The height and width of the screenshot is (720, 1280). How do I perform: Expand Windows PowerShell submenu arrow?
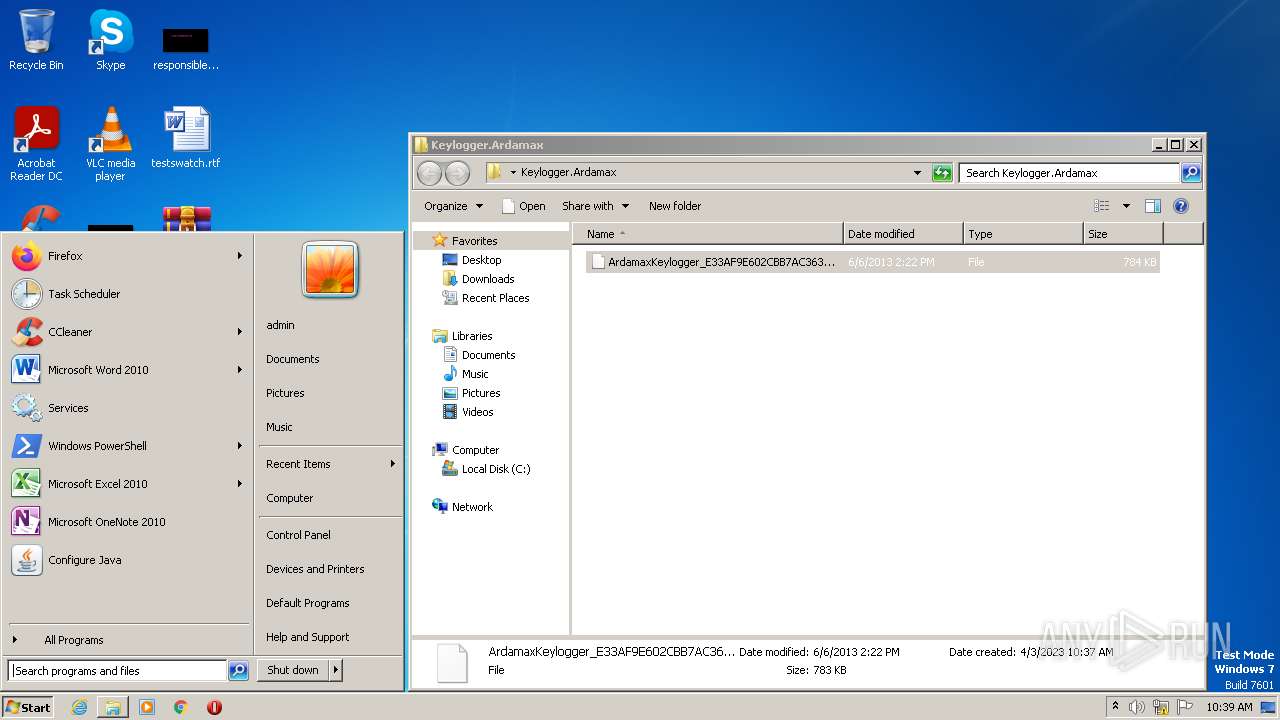point(240,446)
